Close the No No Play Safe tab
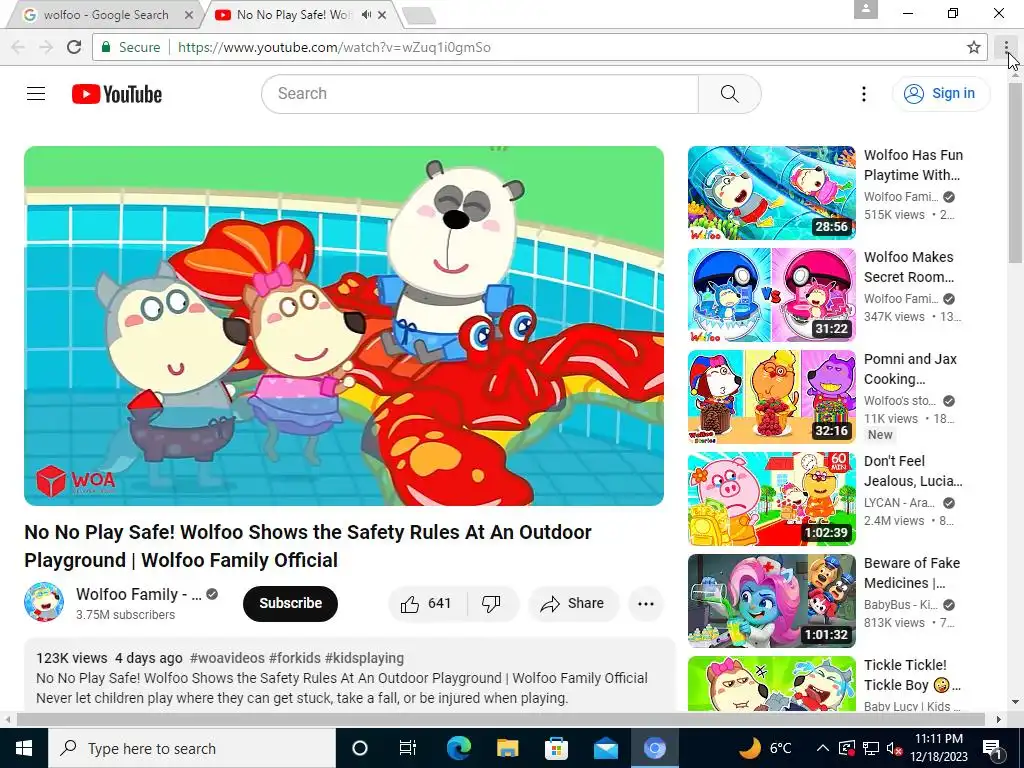1024x768 pixels. point(383,14)
